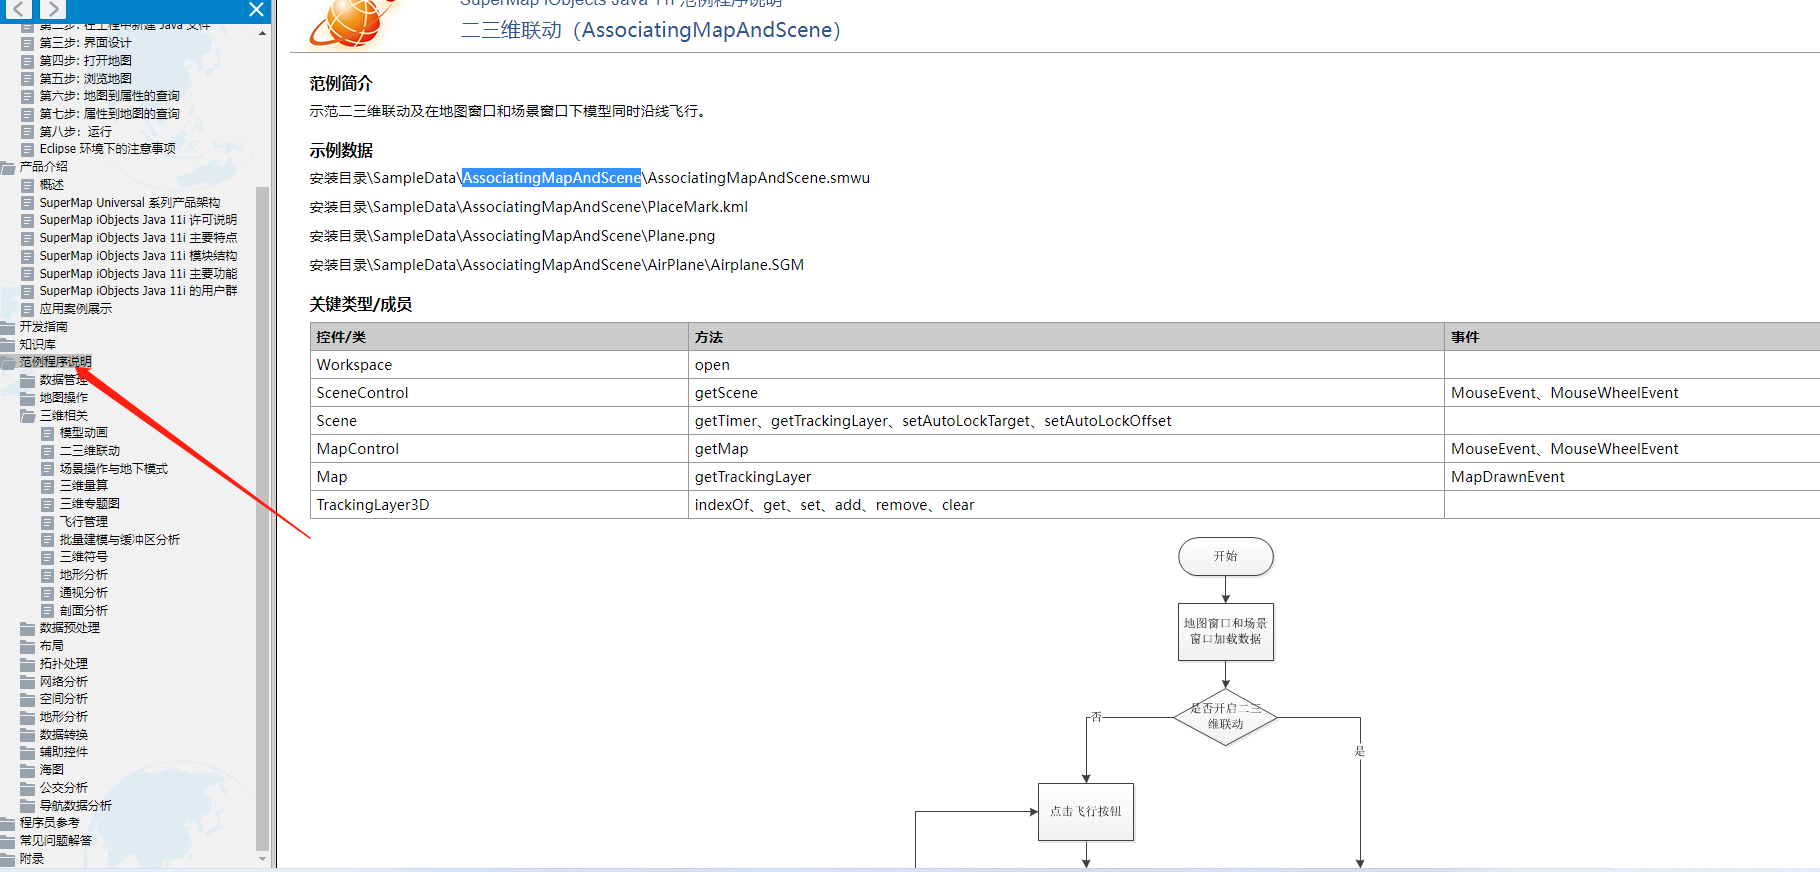Viewport: 1820px width, 872px height.
Task: Click the folder icon beside 数据管理
Action: tap(28, 380)
